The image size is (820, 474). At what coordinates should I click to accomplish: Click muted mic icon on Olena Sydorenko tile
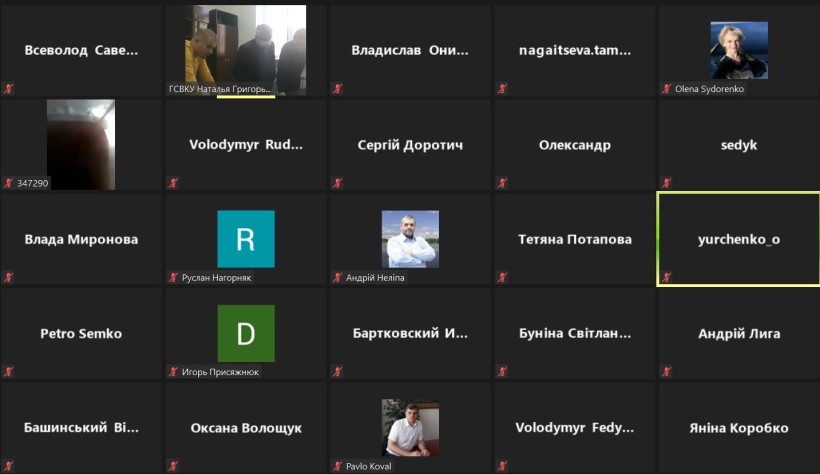(666, 88)
